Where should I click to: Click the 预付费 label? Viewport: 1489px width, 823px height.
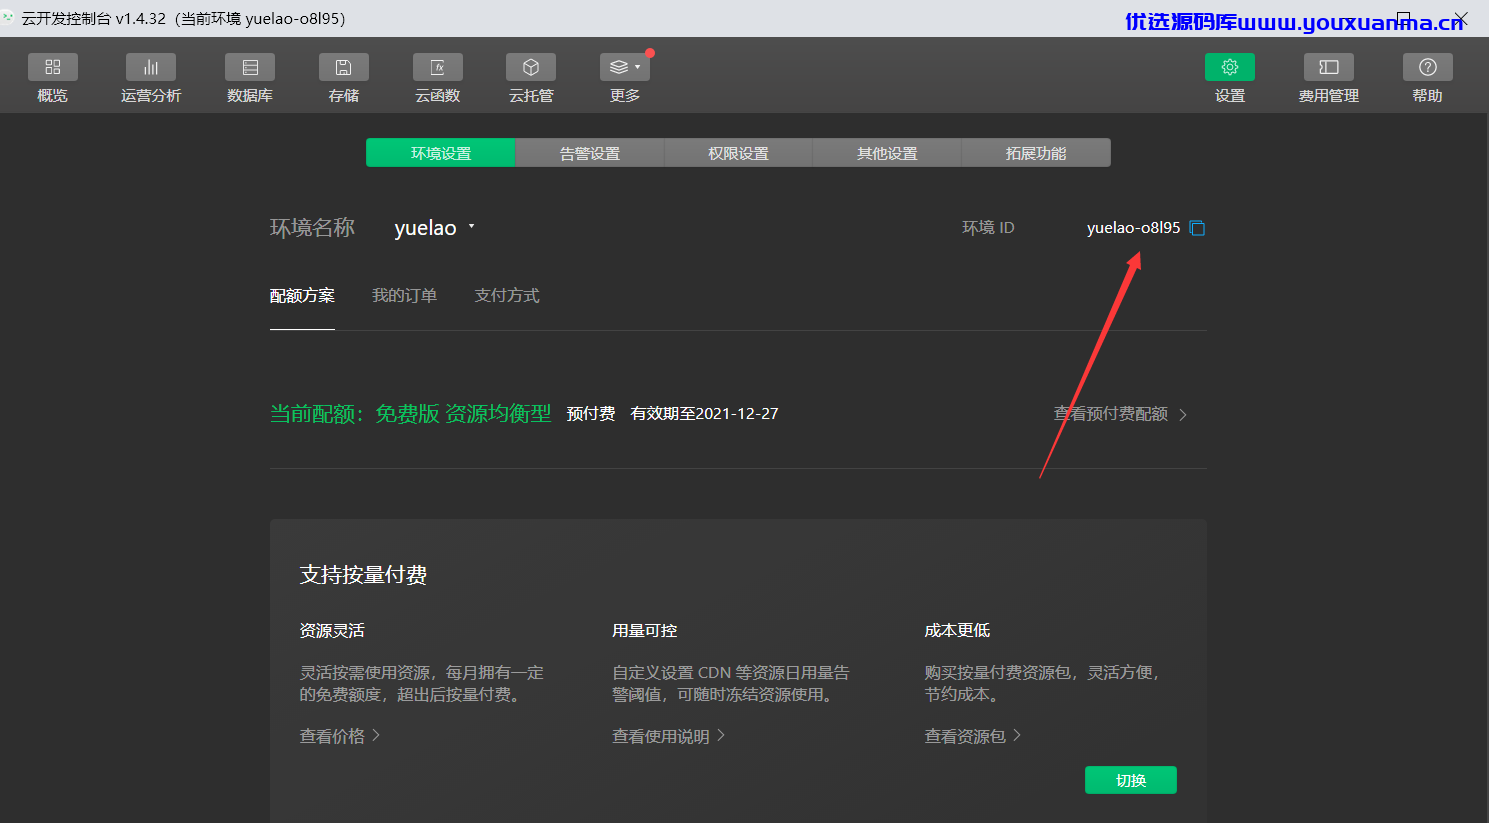pyautogui.click(x=591, y=414)
